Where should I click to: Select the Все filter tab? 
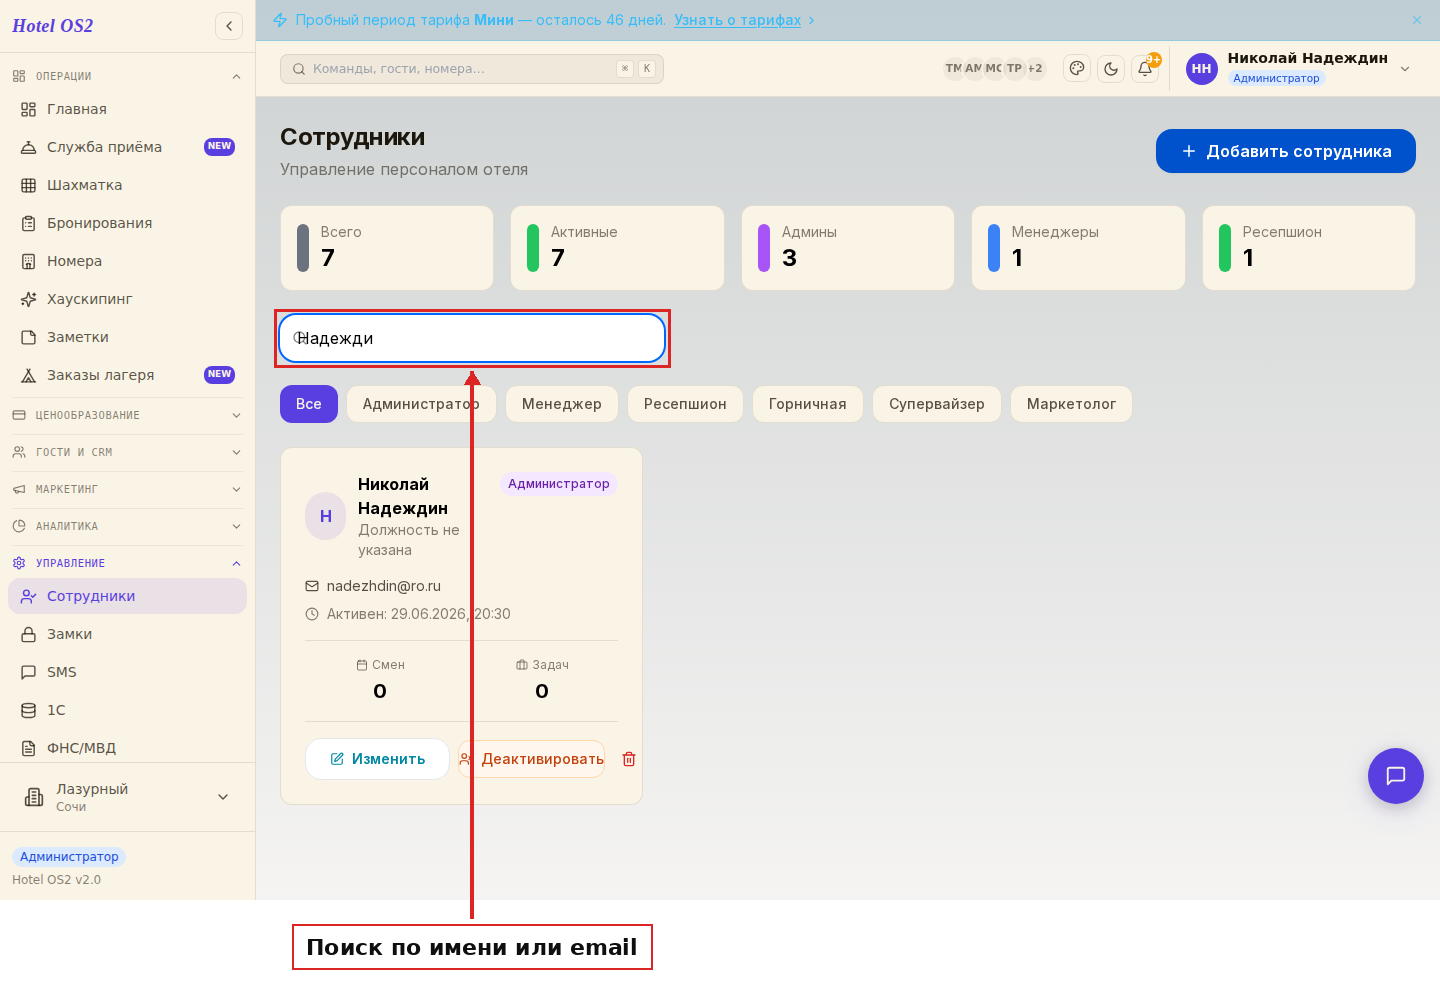(309, 404)
